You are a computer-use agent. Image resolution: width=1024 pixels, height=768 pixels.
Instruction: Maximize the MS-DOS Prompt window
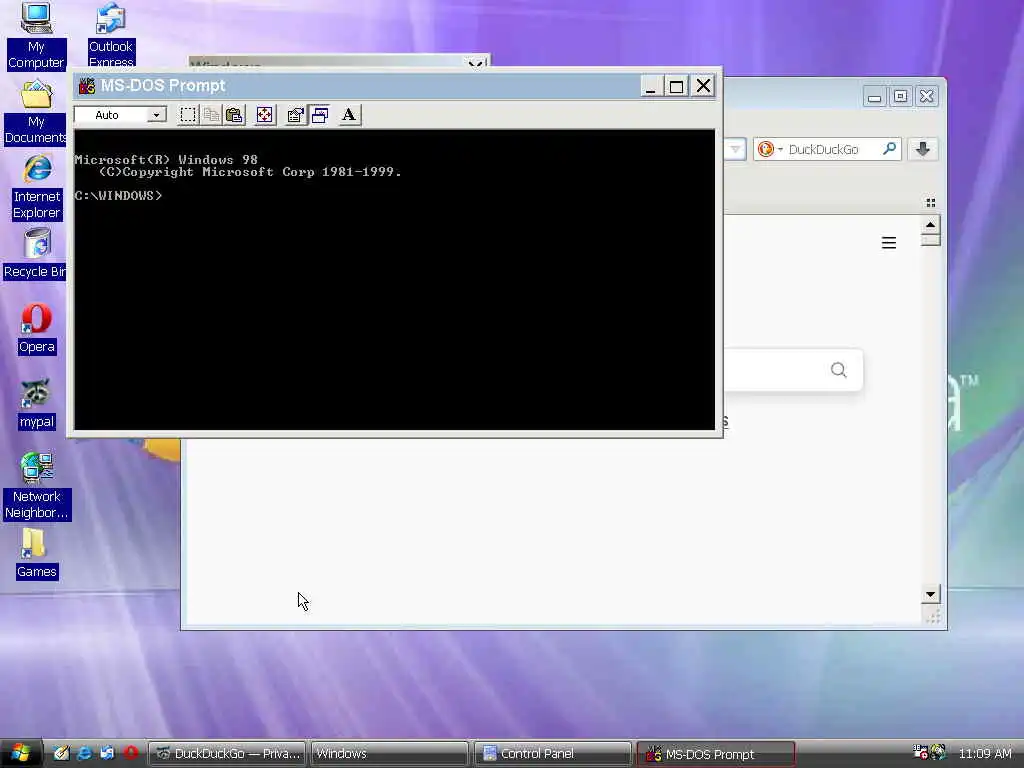(677, 86)
